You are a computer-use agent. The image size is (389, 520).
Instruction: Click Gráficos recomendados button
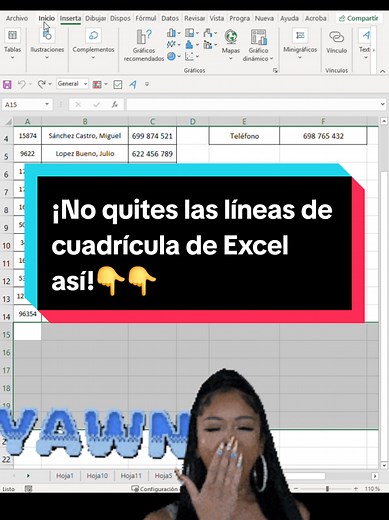[x=144, y=46]
